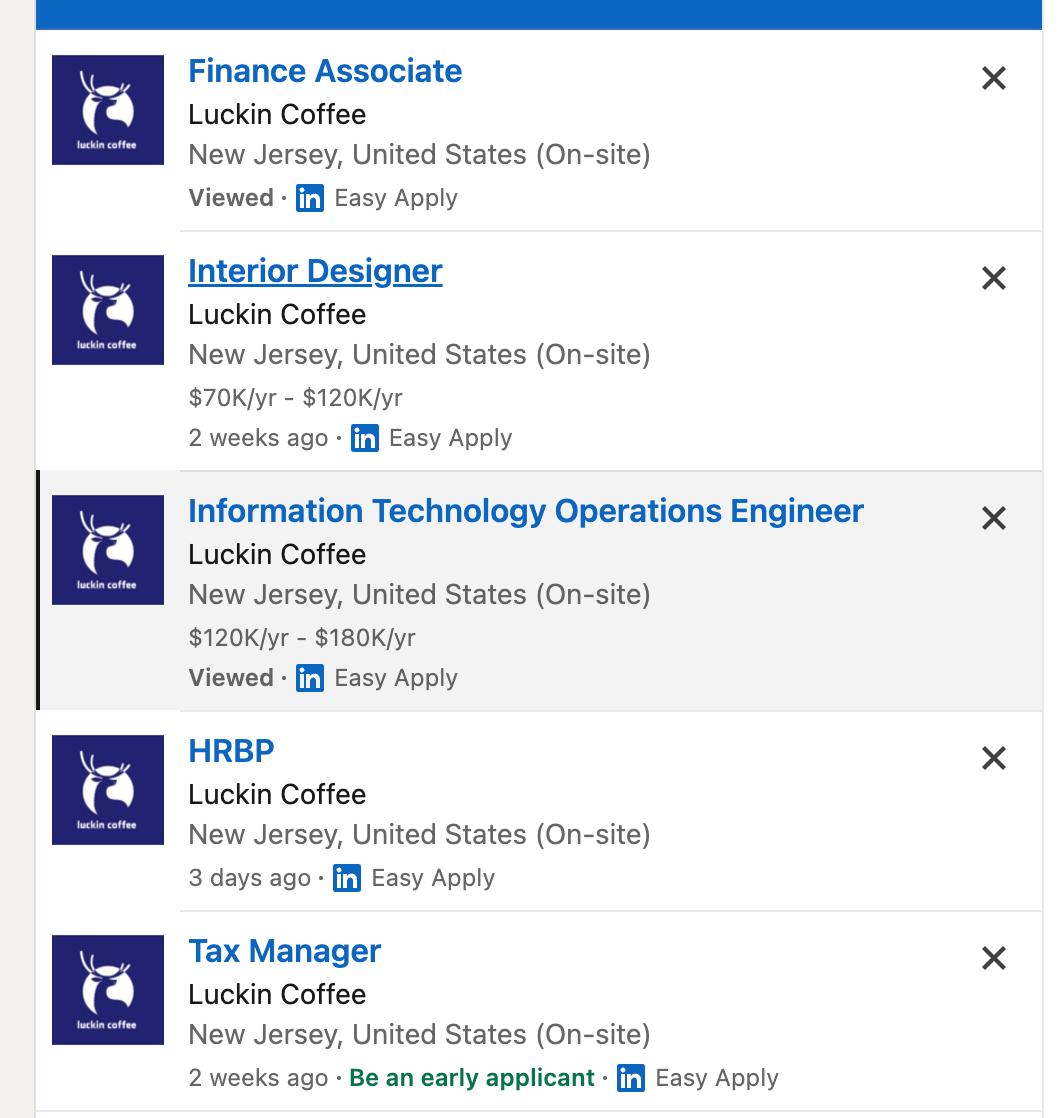Click Luckin Coffee logo beside Interior Designer

pos(108,310)
